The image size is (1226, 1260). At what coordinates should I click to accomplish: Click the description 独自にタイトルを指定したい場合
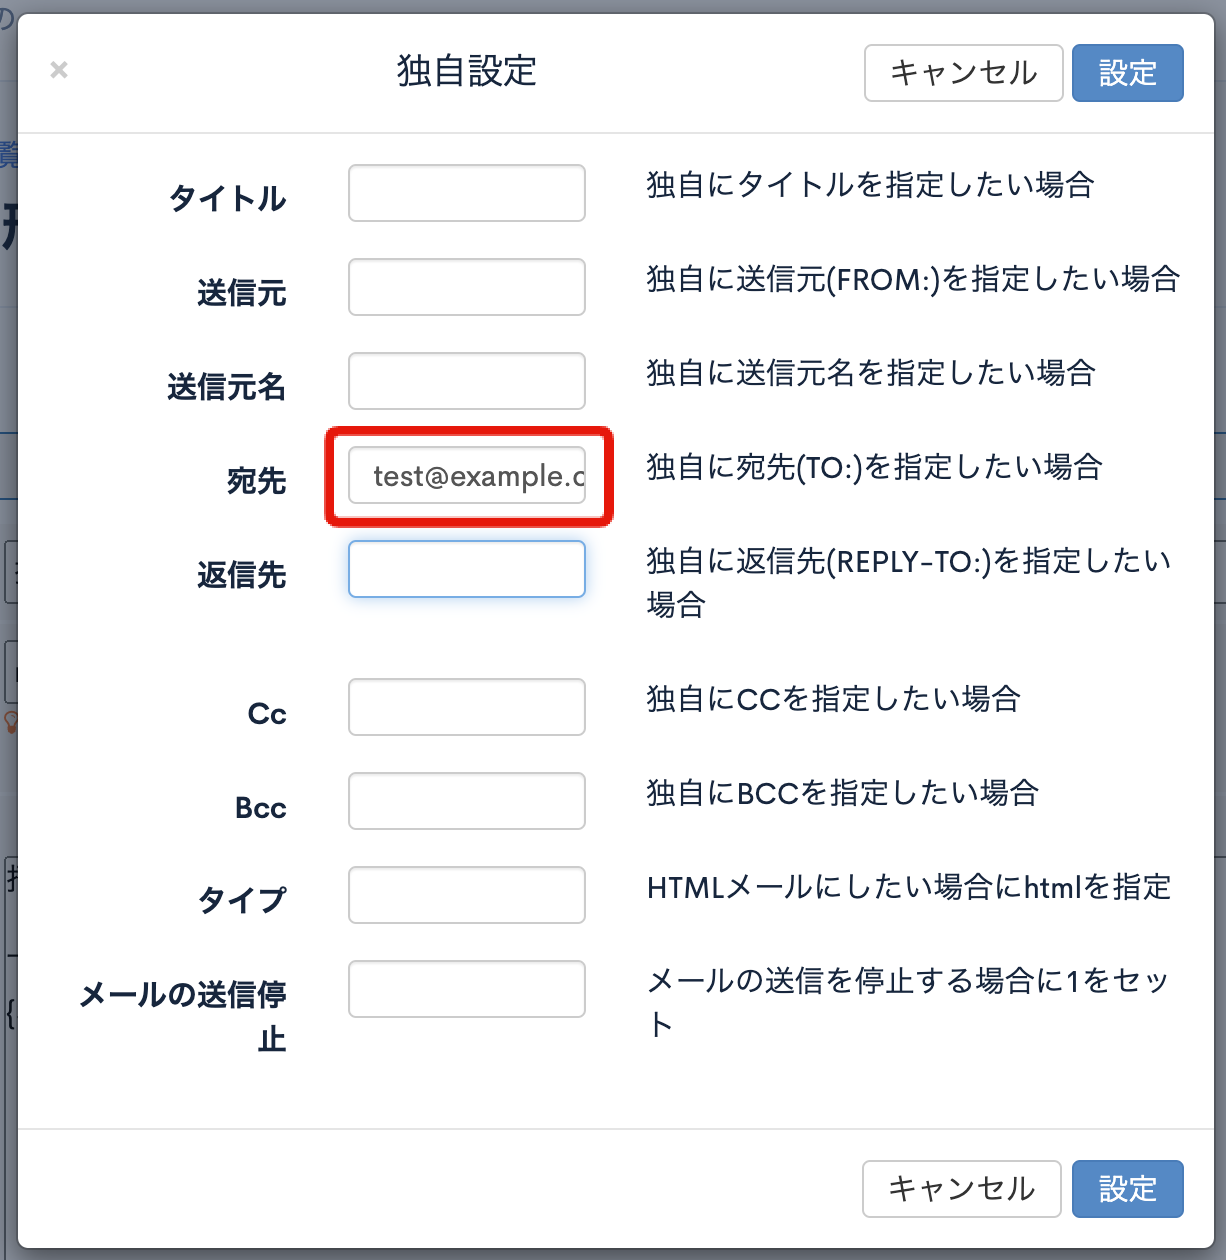coord(870,185)
